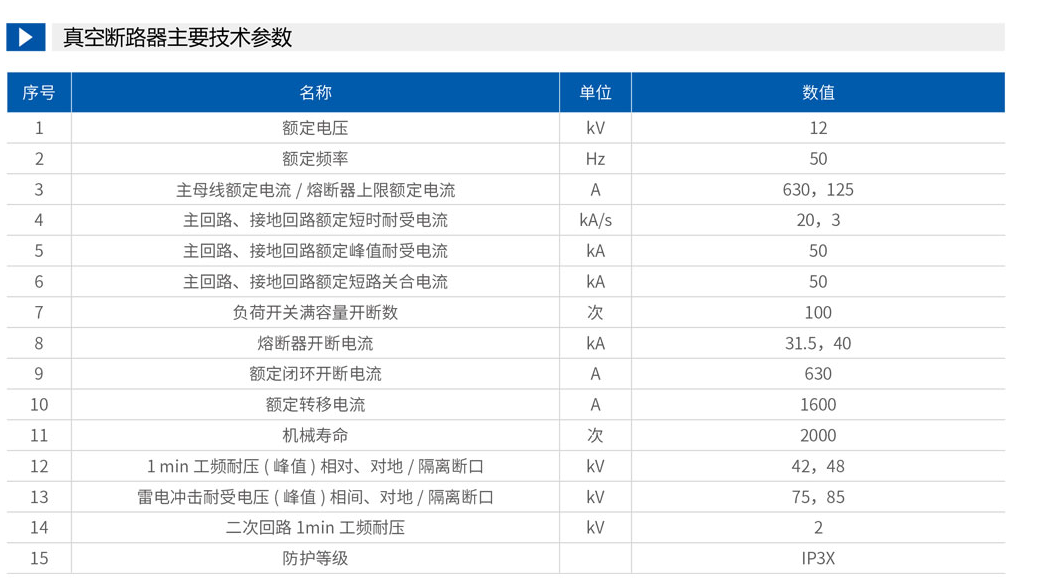This screenshot has width=1037, height=581.
Task: Click the IP3X value cell
Action: pos(818,559)
